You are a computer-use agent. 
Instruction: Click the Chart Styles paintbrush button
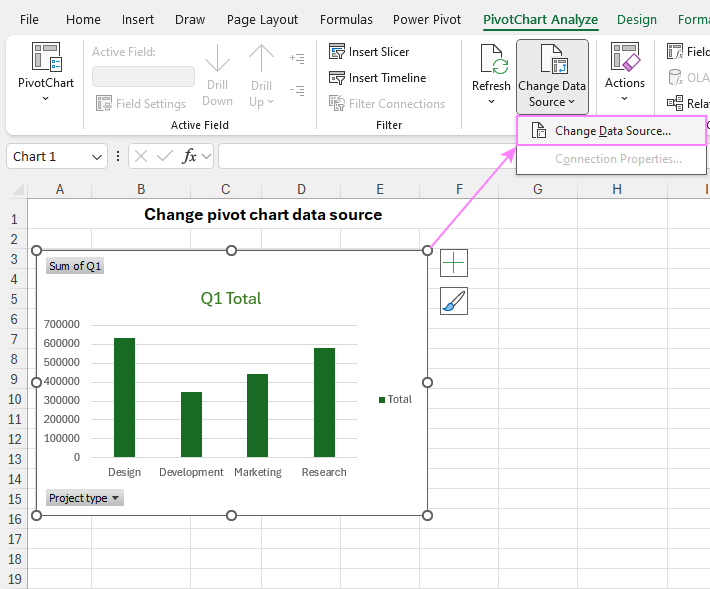(x=454, y=301)
